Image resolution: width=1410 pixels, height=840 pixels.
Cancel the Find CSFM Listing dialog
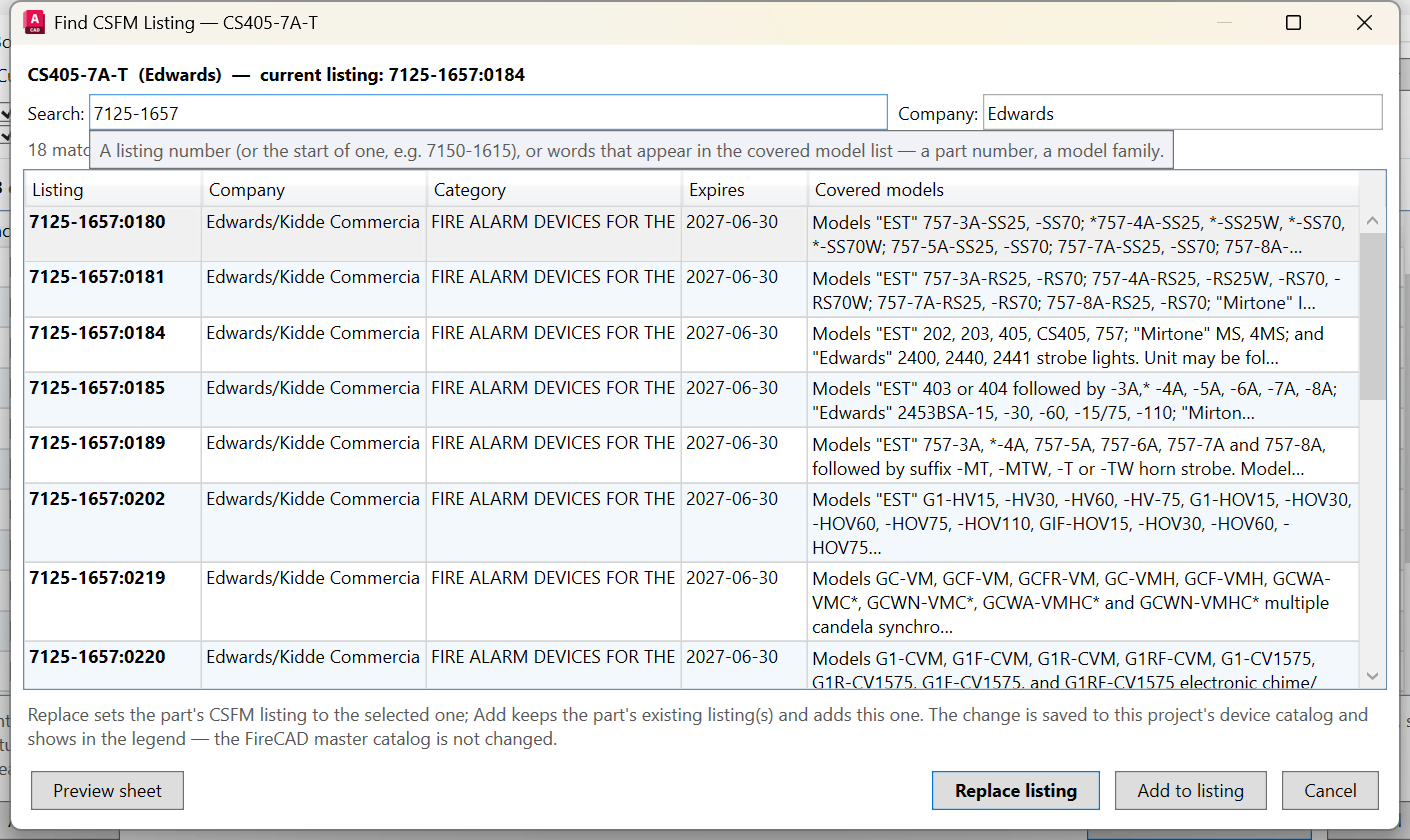pos(1330,791)
